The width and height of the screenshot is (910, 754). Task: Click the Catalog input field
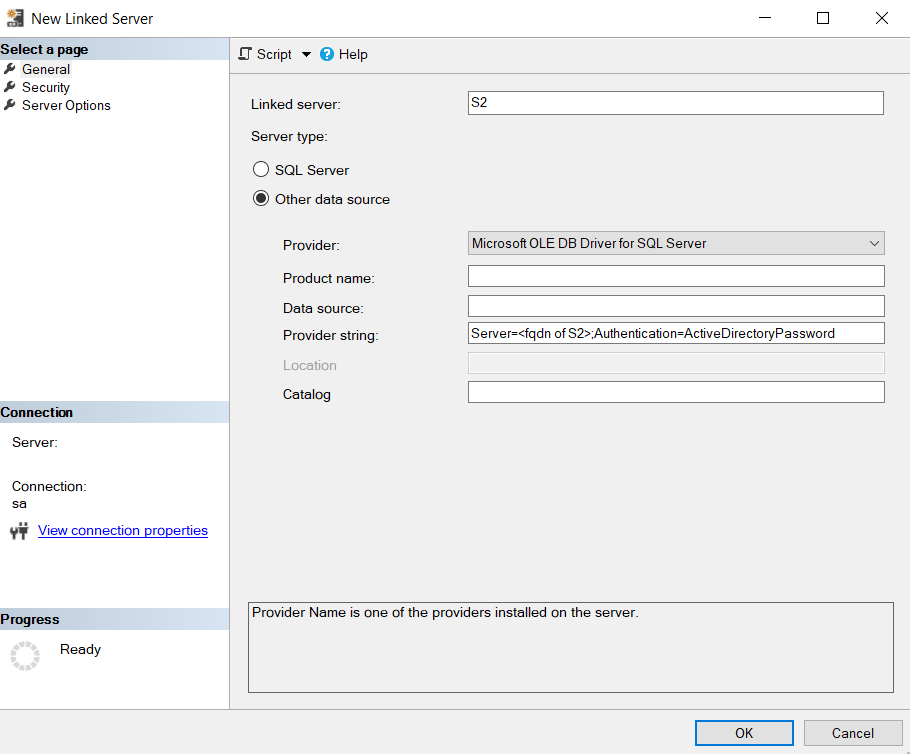coord(675,392)
